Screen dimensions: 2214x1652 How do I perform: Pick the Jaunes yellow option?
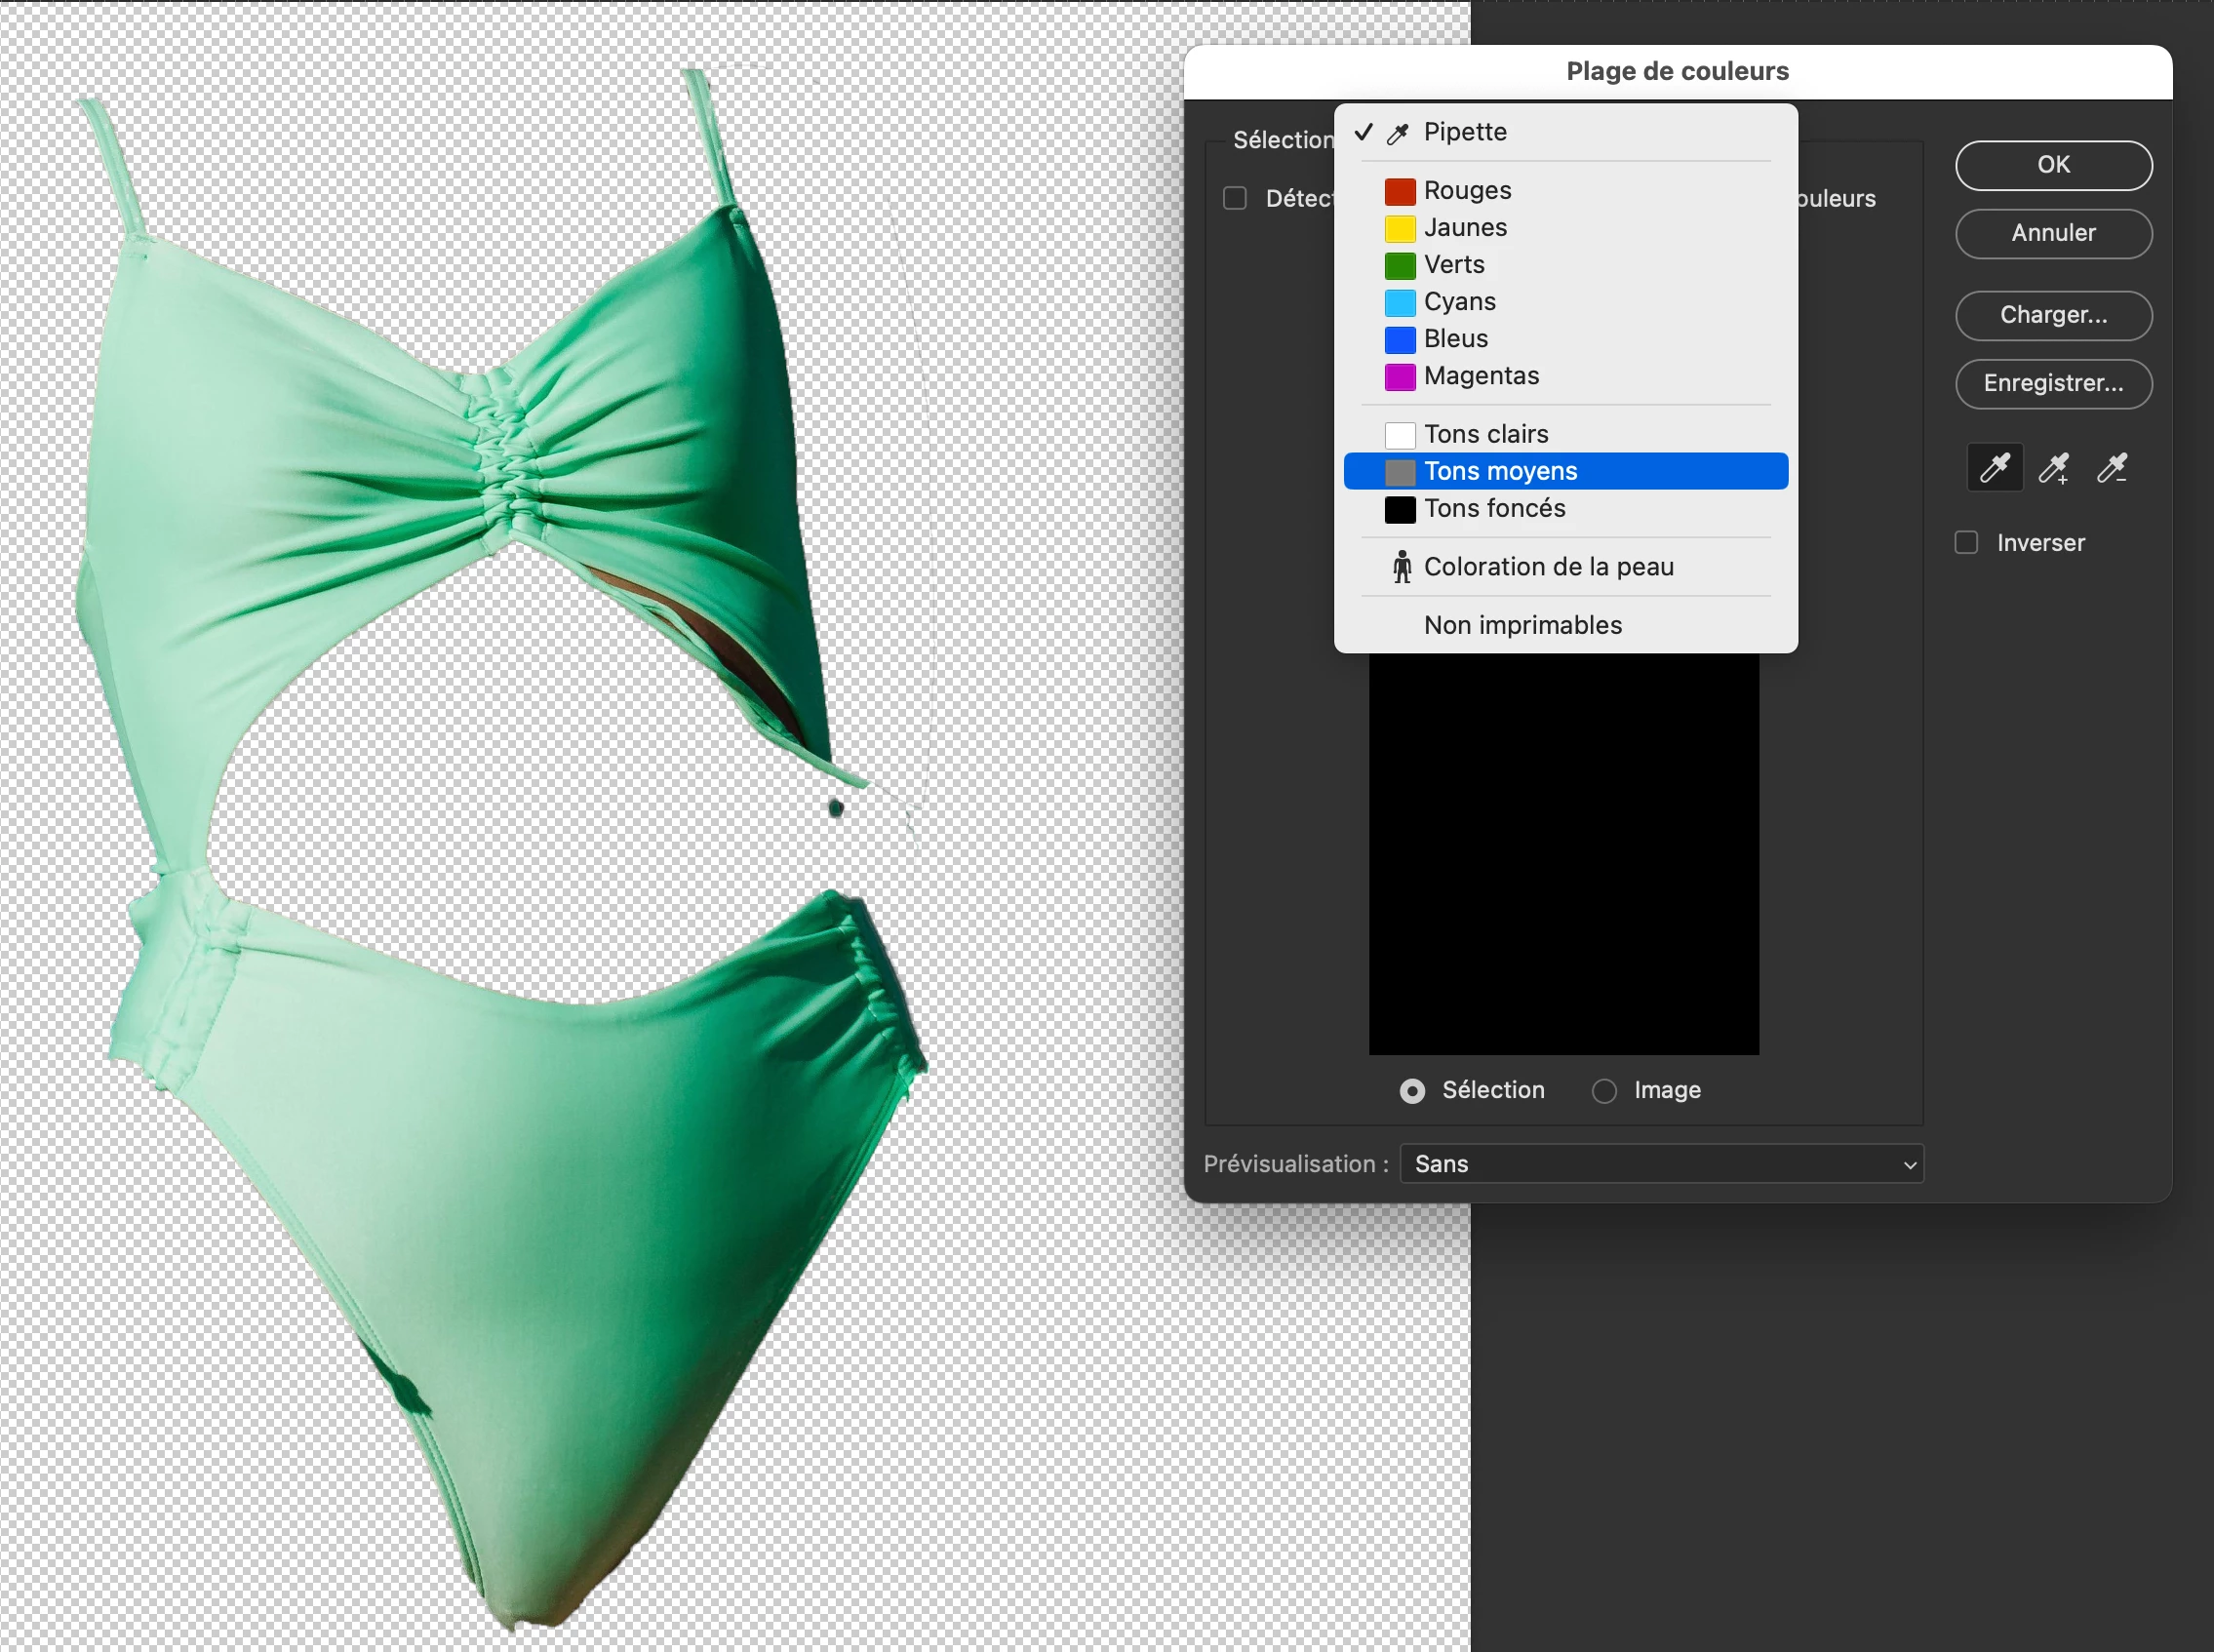(1464, 228)
